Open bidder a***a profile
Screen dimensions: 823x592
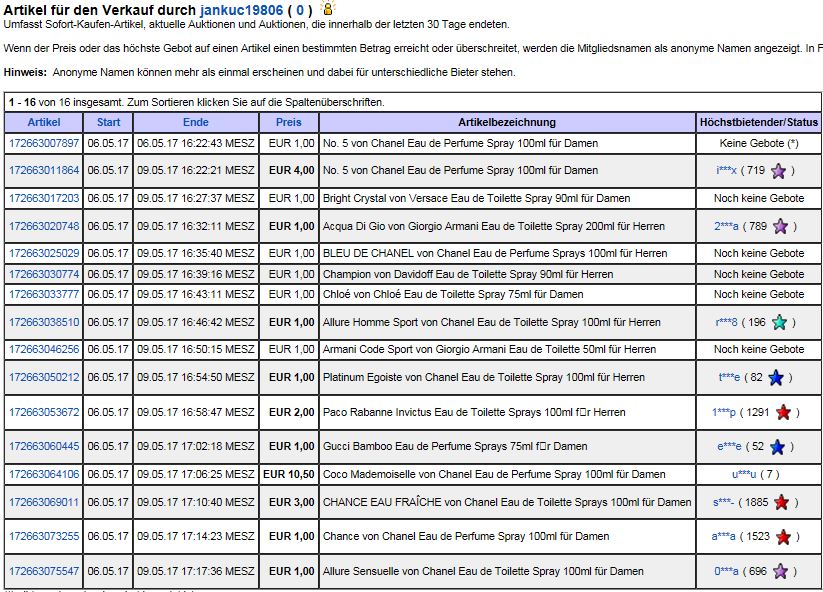pos(724,536)
